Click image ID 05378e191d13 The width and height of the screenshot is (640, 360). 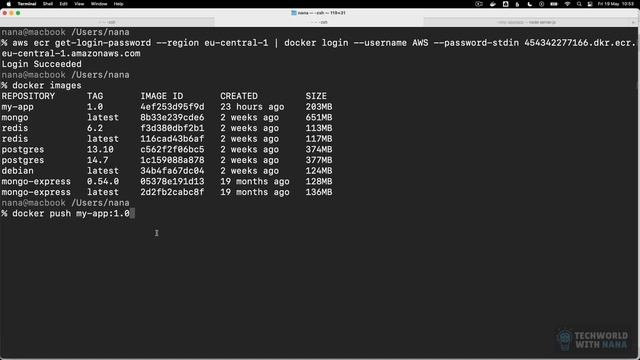point(172,181)
